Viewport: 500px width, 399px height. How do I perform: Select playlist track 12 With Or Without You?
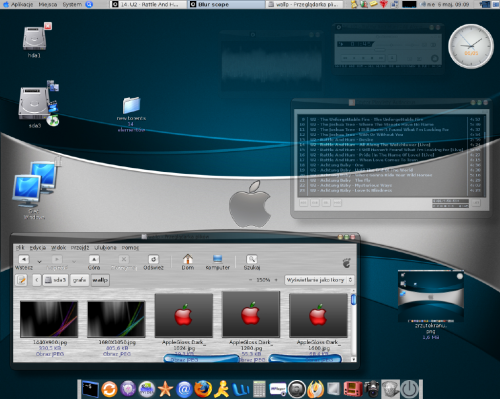click(388, 135)
